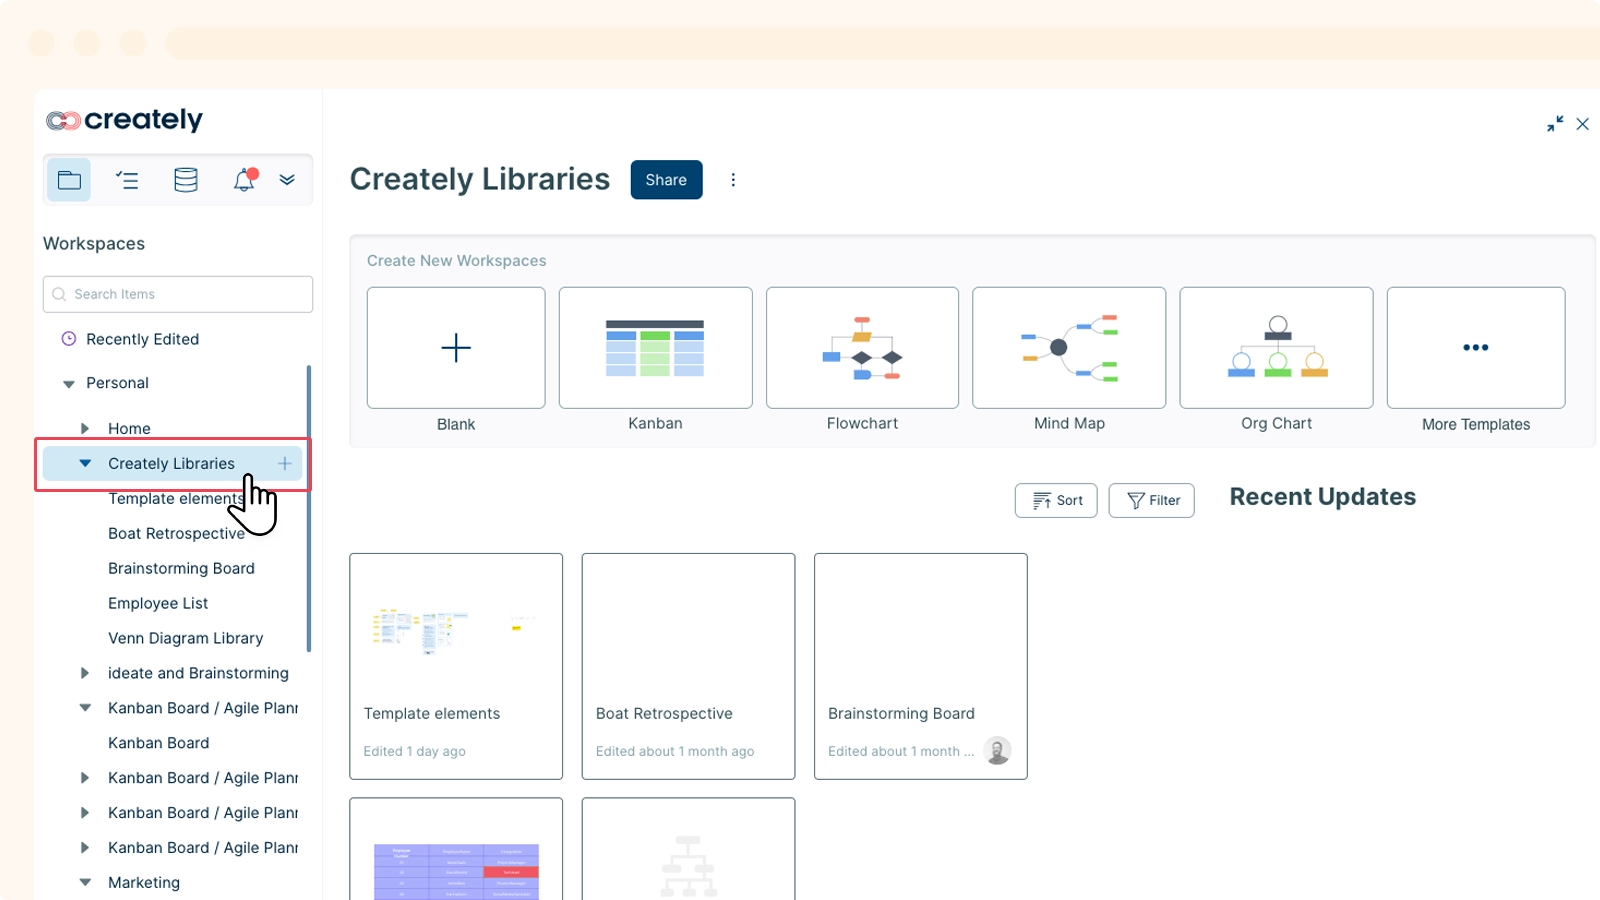Open the notifications bell icon

tap(245, 179)
